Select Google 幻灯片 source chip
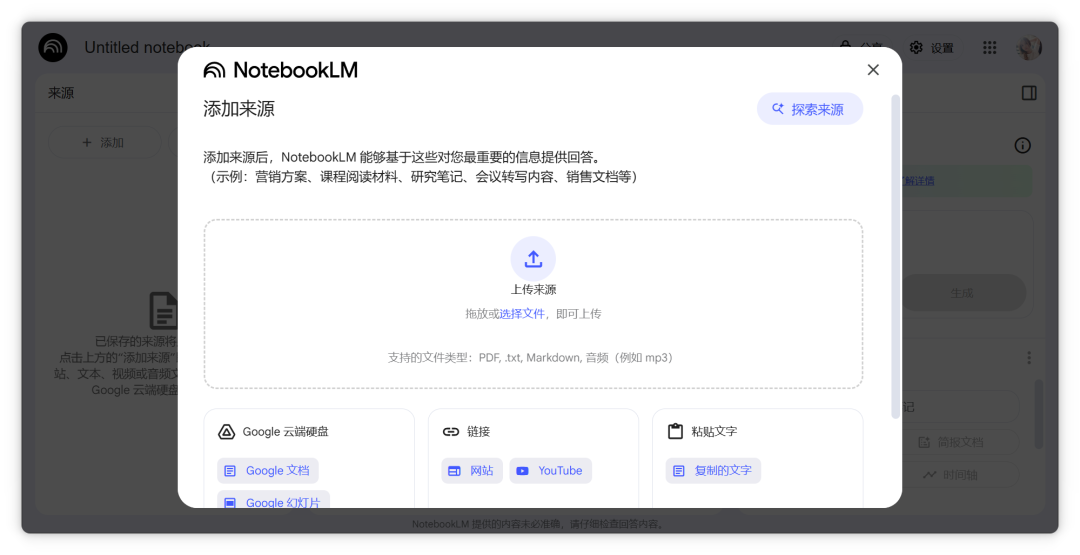This screenshot has width=1080, height=555. click(273, 501)
